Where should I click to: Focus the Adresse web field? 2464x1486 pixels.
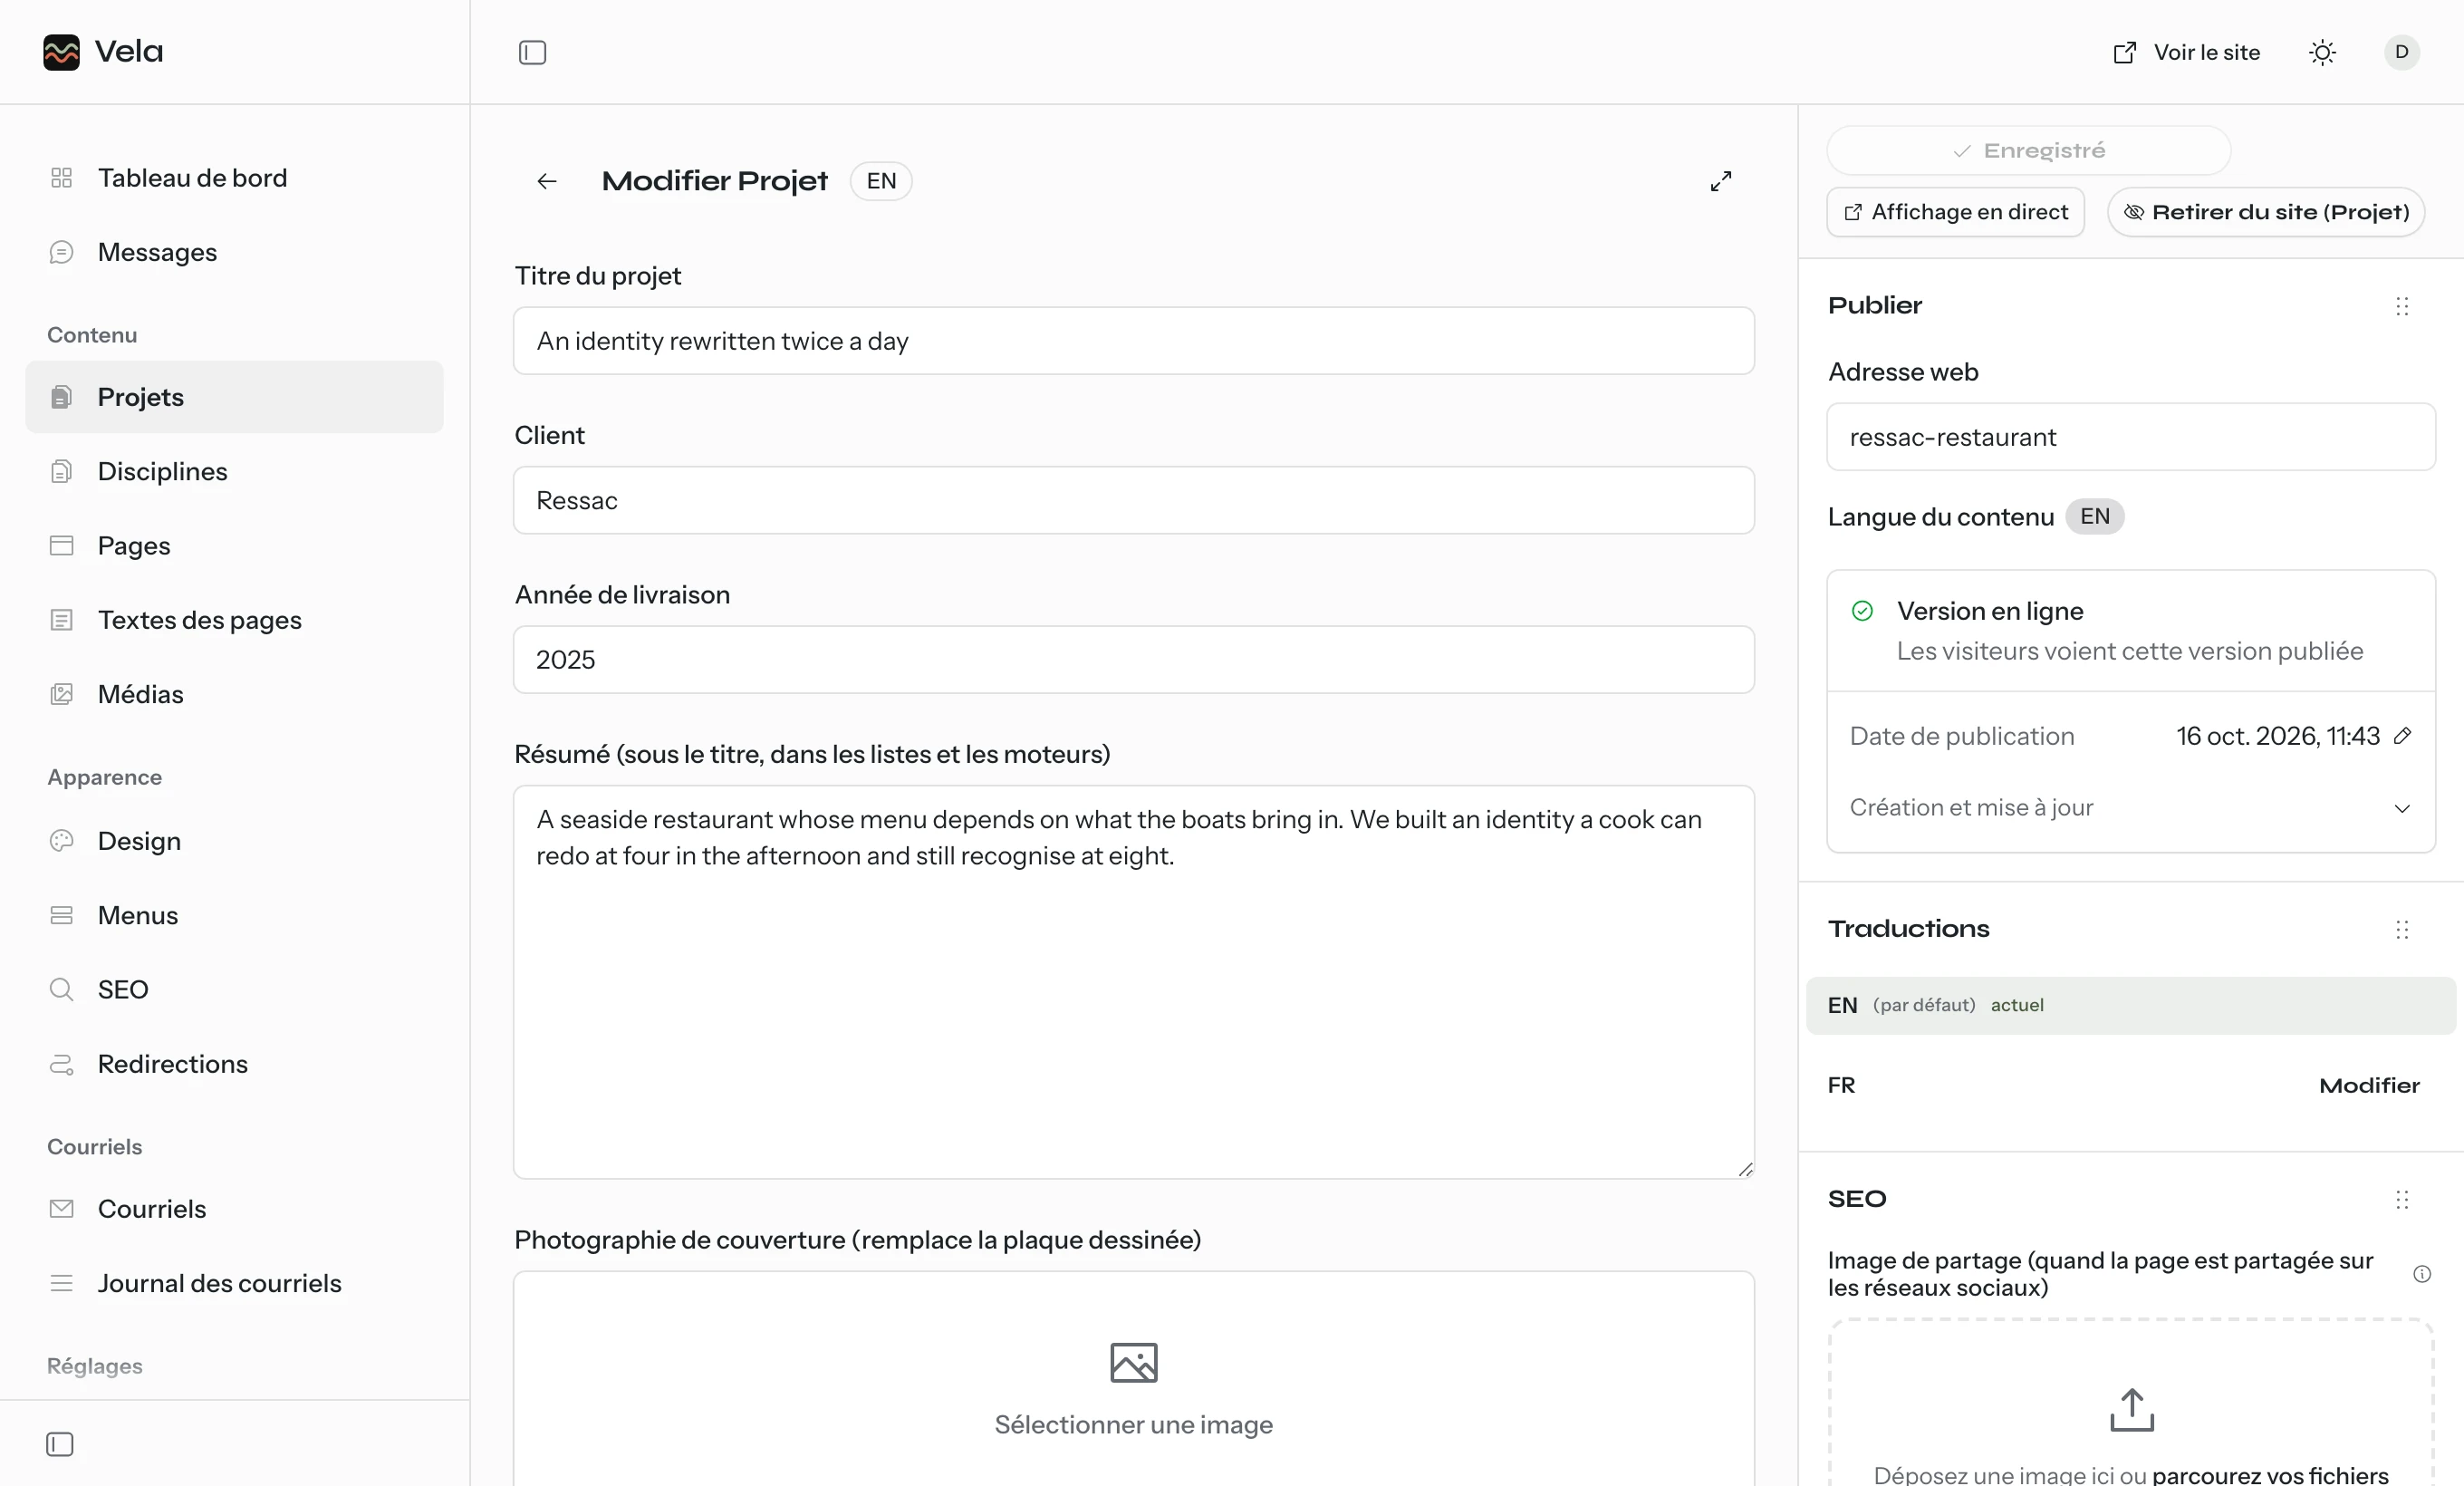pos(2131,437)
